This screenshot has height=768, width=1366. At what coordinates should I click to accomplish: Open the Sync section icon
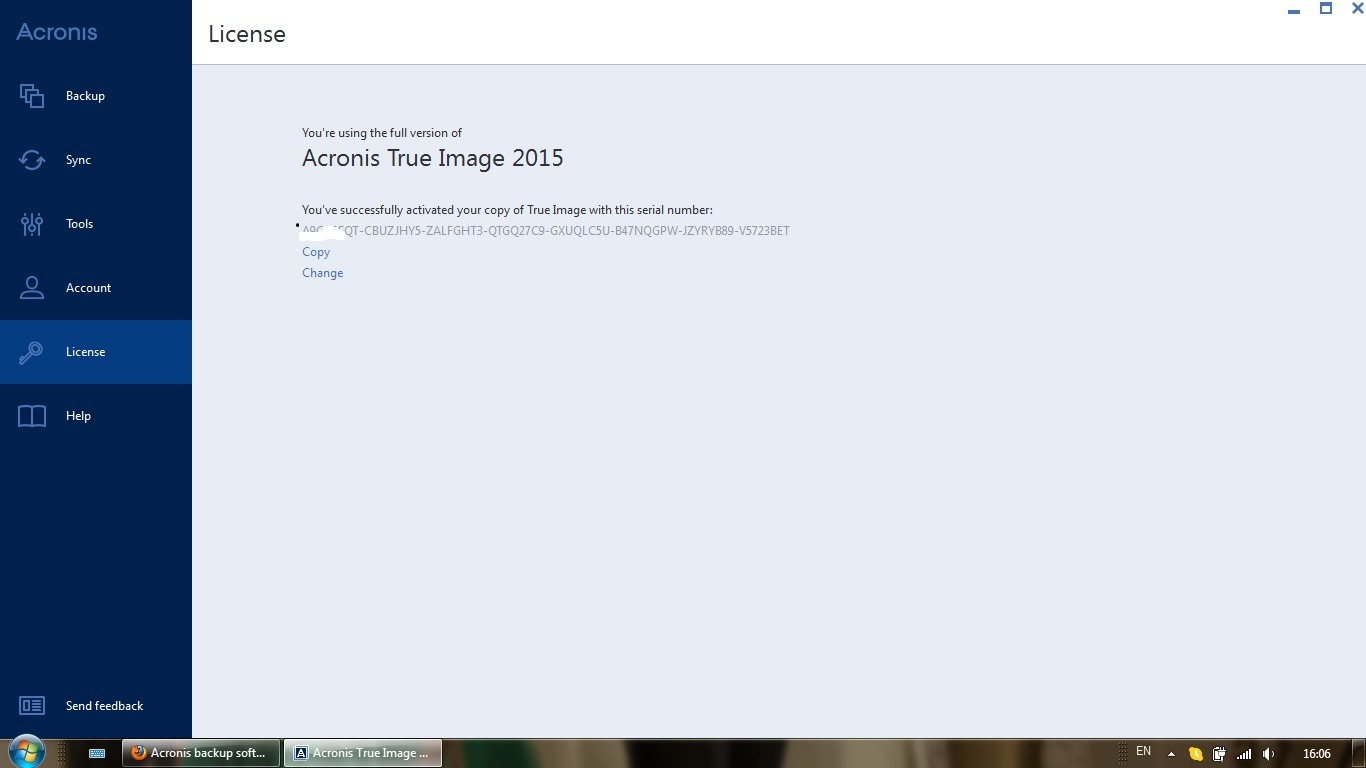coord(32,160)
